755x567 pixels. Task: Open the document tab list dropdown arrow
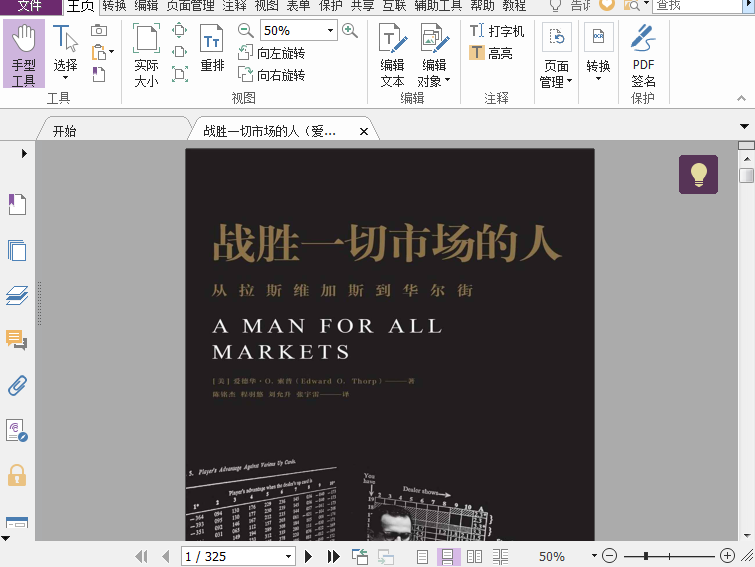coord(744,127)
